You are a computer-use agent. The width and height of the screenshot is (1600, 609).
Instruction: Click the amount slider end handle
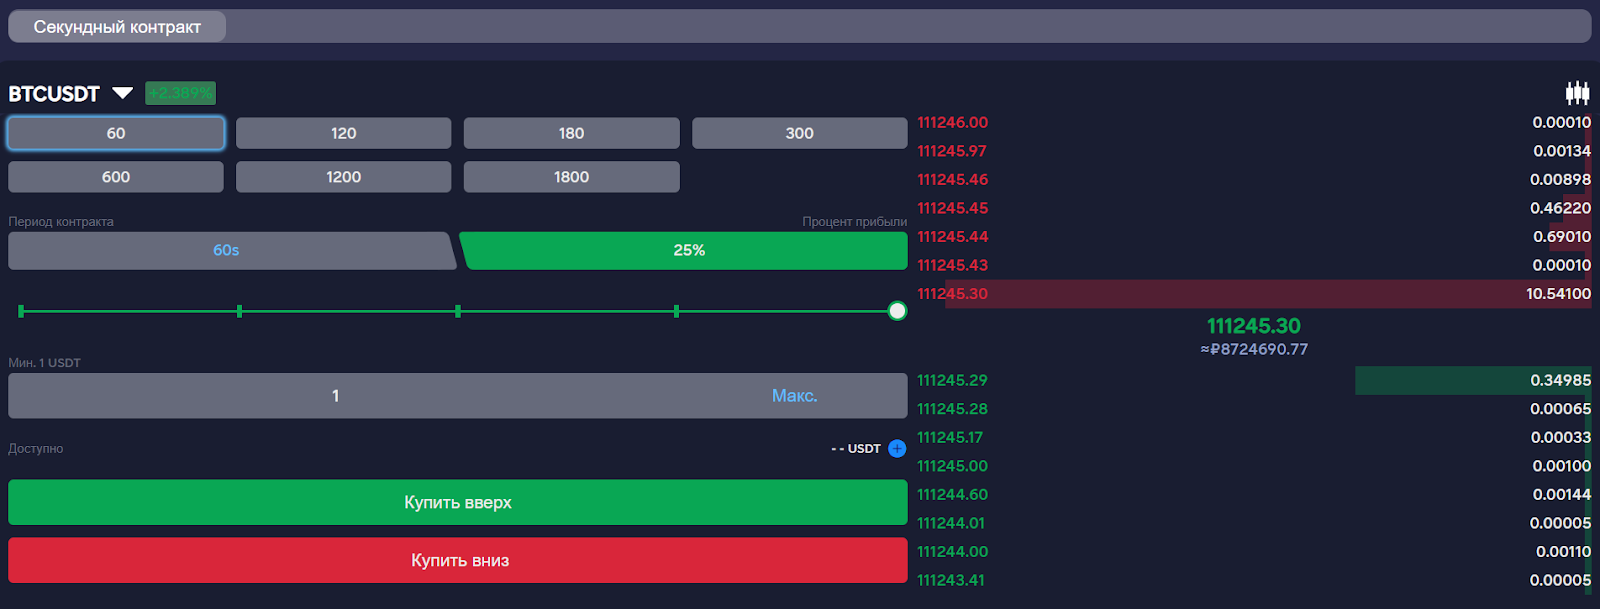[x=897, y=311]
